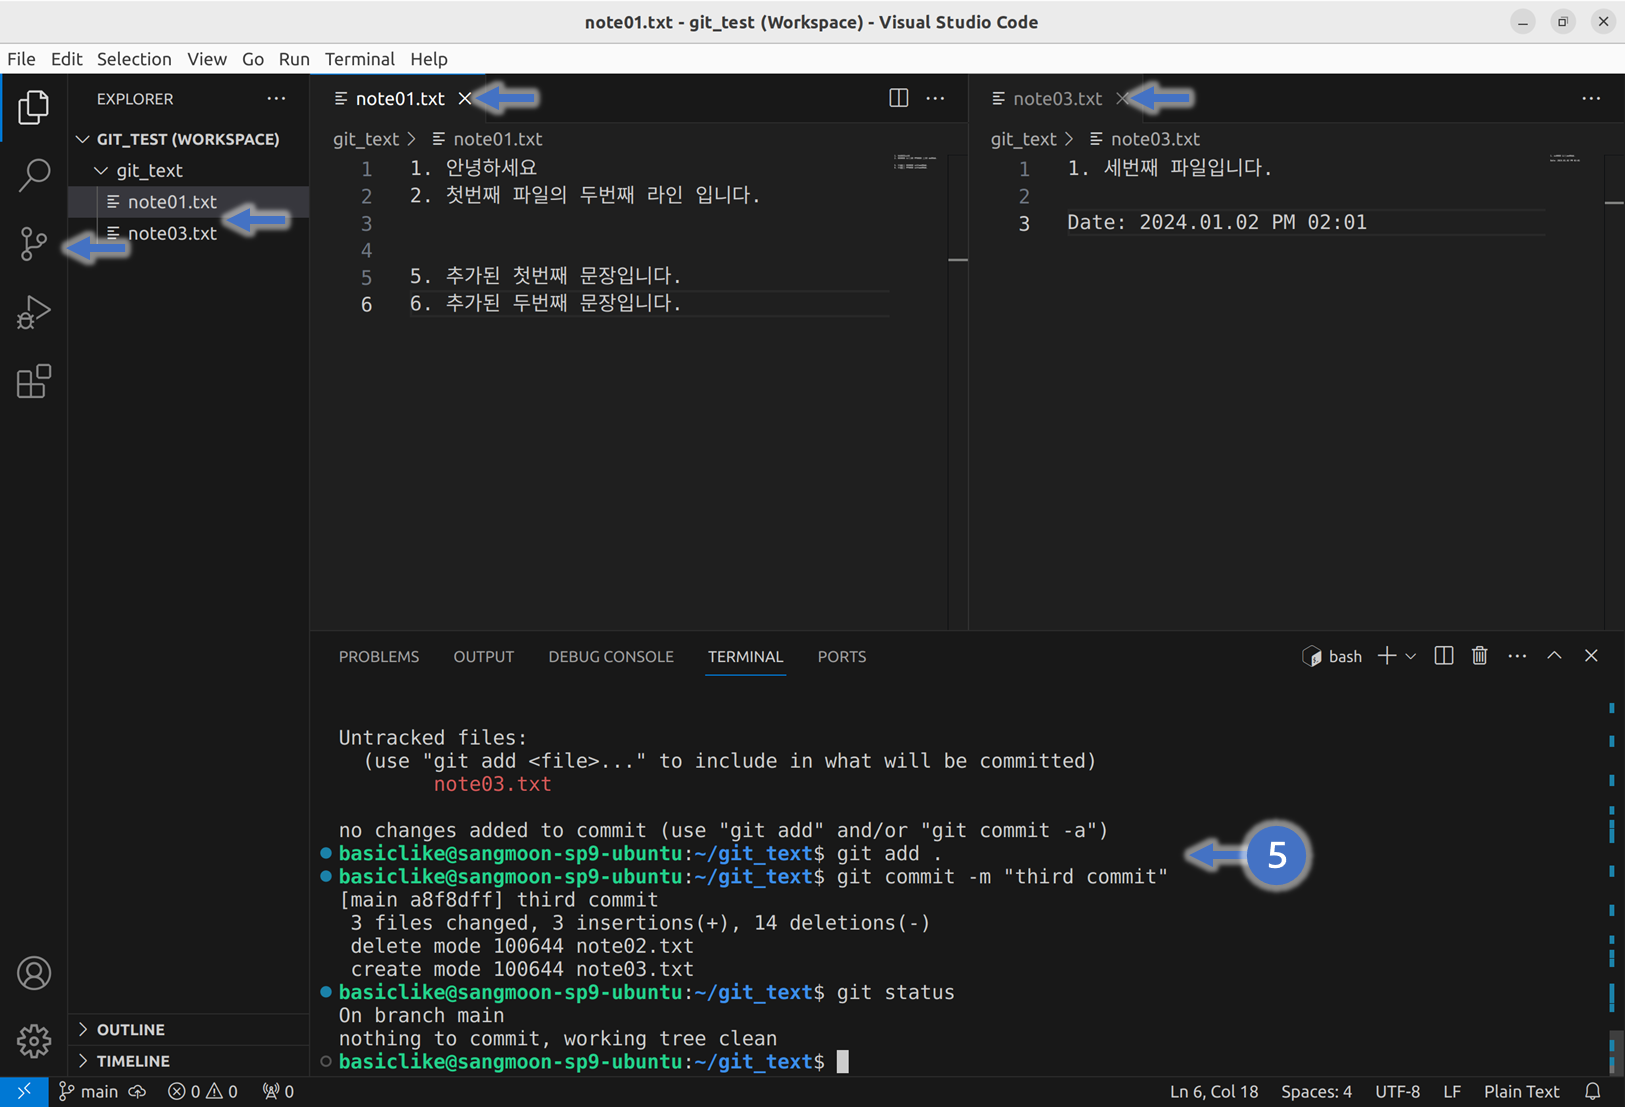This screenshot has width=1625, height=1107.
Task: Open the Help menu
Action: pyautogui.click(x=429, y=59)
